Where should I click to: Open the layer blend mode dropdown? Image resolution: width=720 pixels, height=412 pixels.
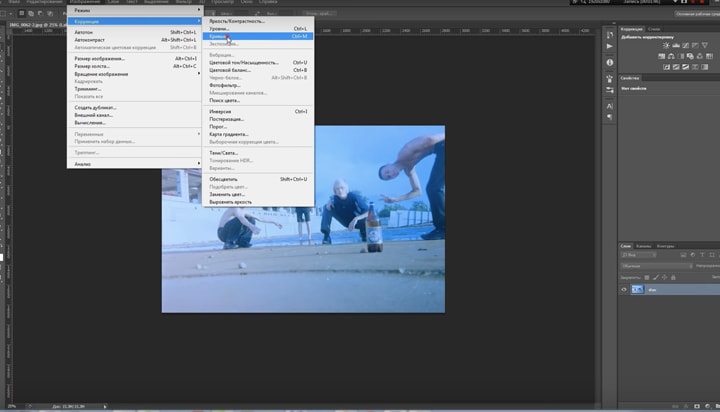pyautogui.click(x=656, y=266)
